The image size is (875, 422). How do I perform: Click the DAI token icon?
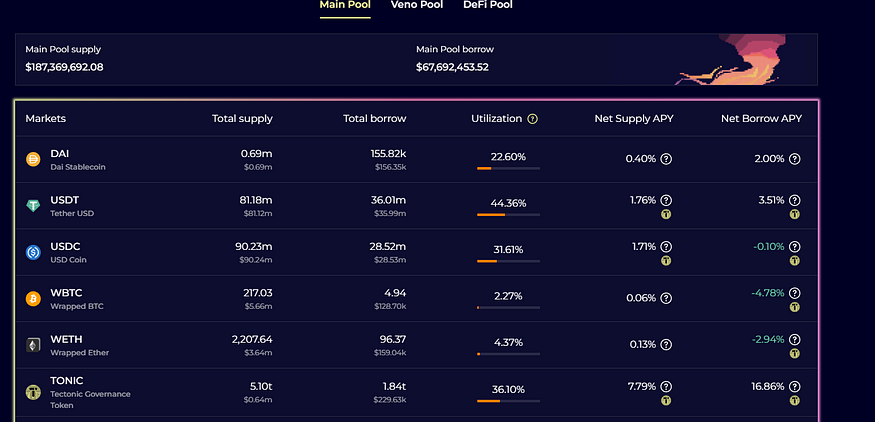coord(33,160)
